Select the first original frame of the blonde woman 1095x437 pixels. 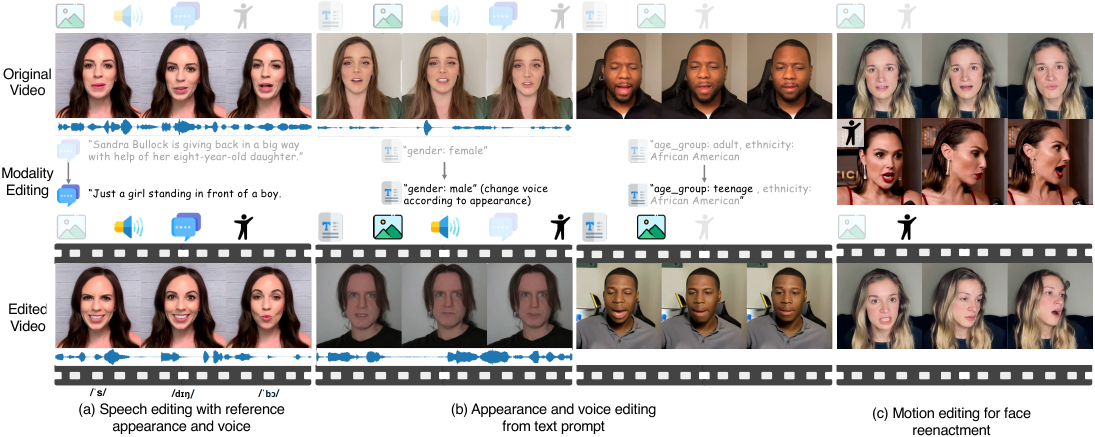point(879,76)
